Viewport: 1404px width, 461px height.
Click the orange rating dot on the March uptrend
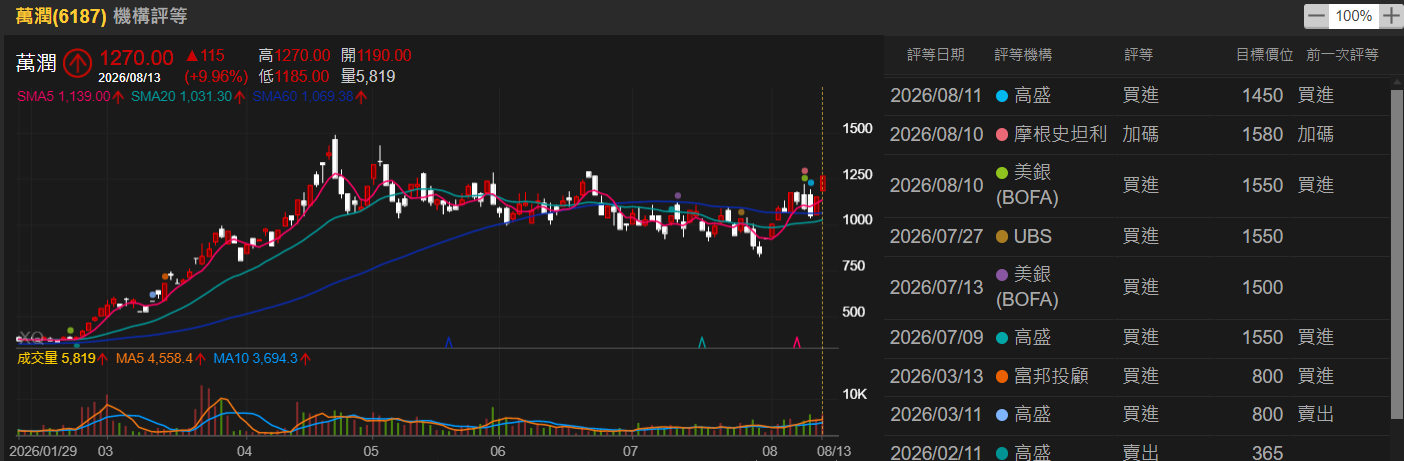pos(165,275)
